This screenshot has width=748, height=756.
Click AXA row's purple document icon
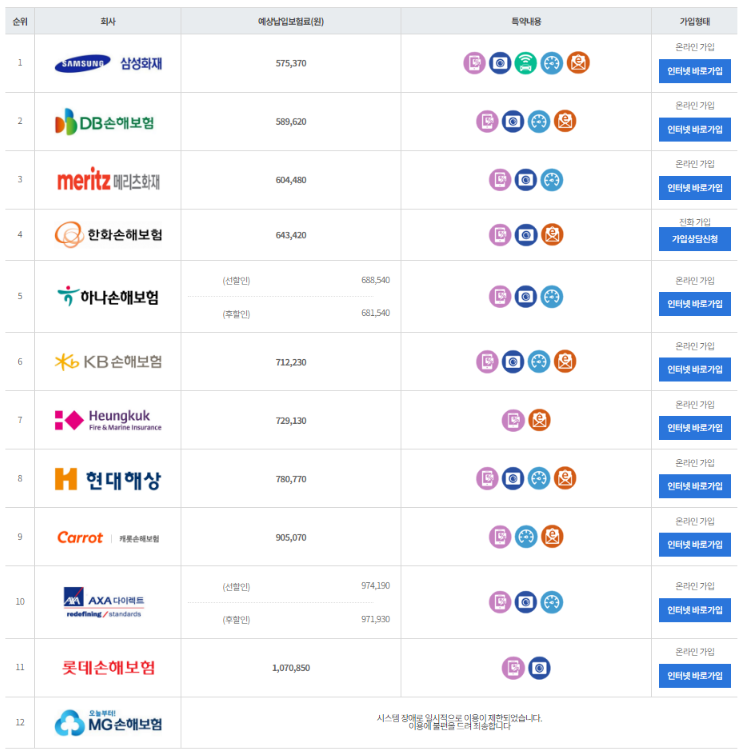click(500, 602)
